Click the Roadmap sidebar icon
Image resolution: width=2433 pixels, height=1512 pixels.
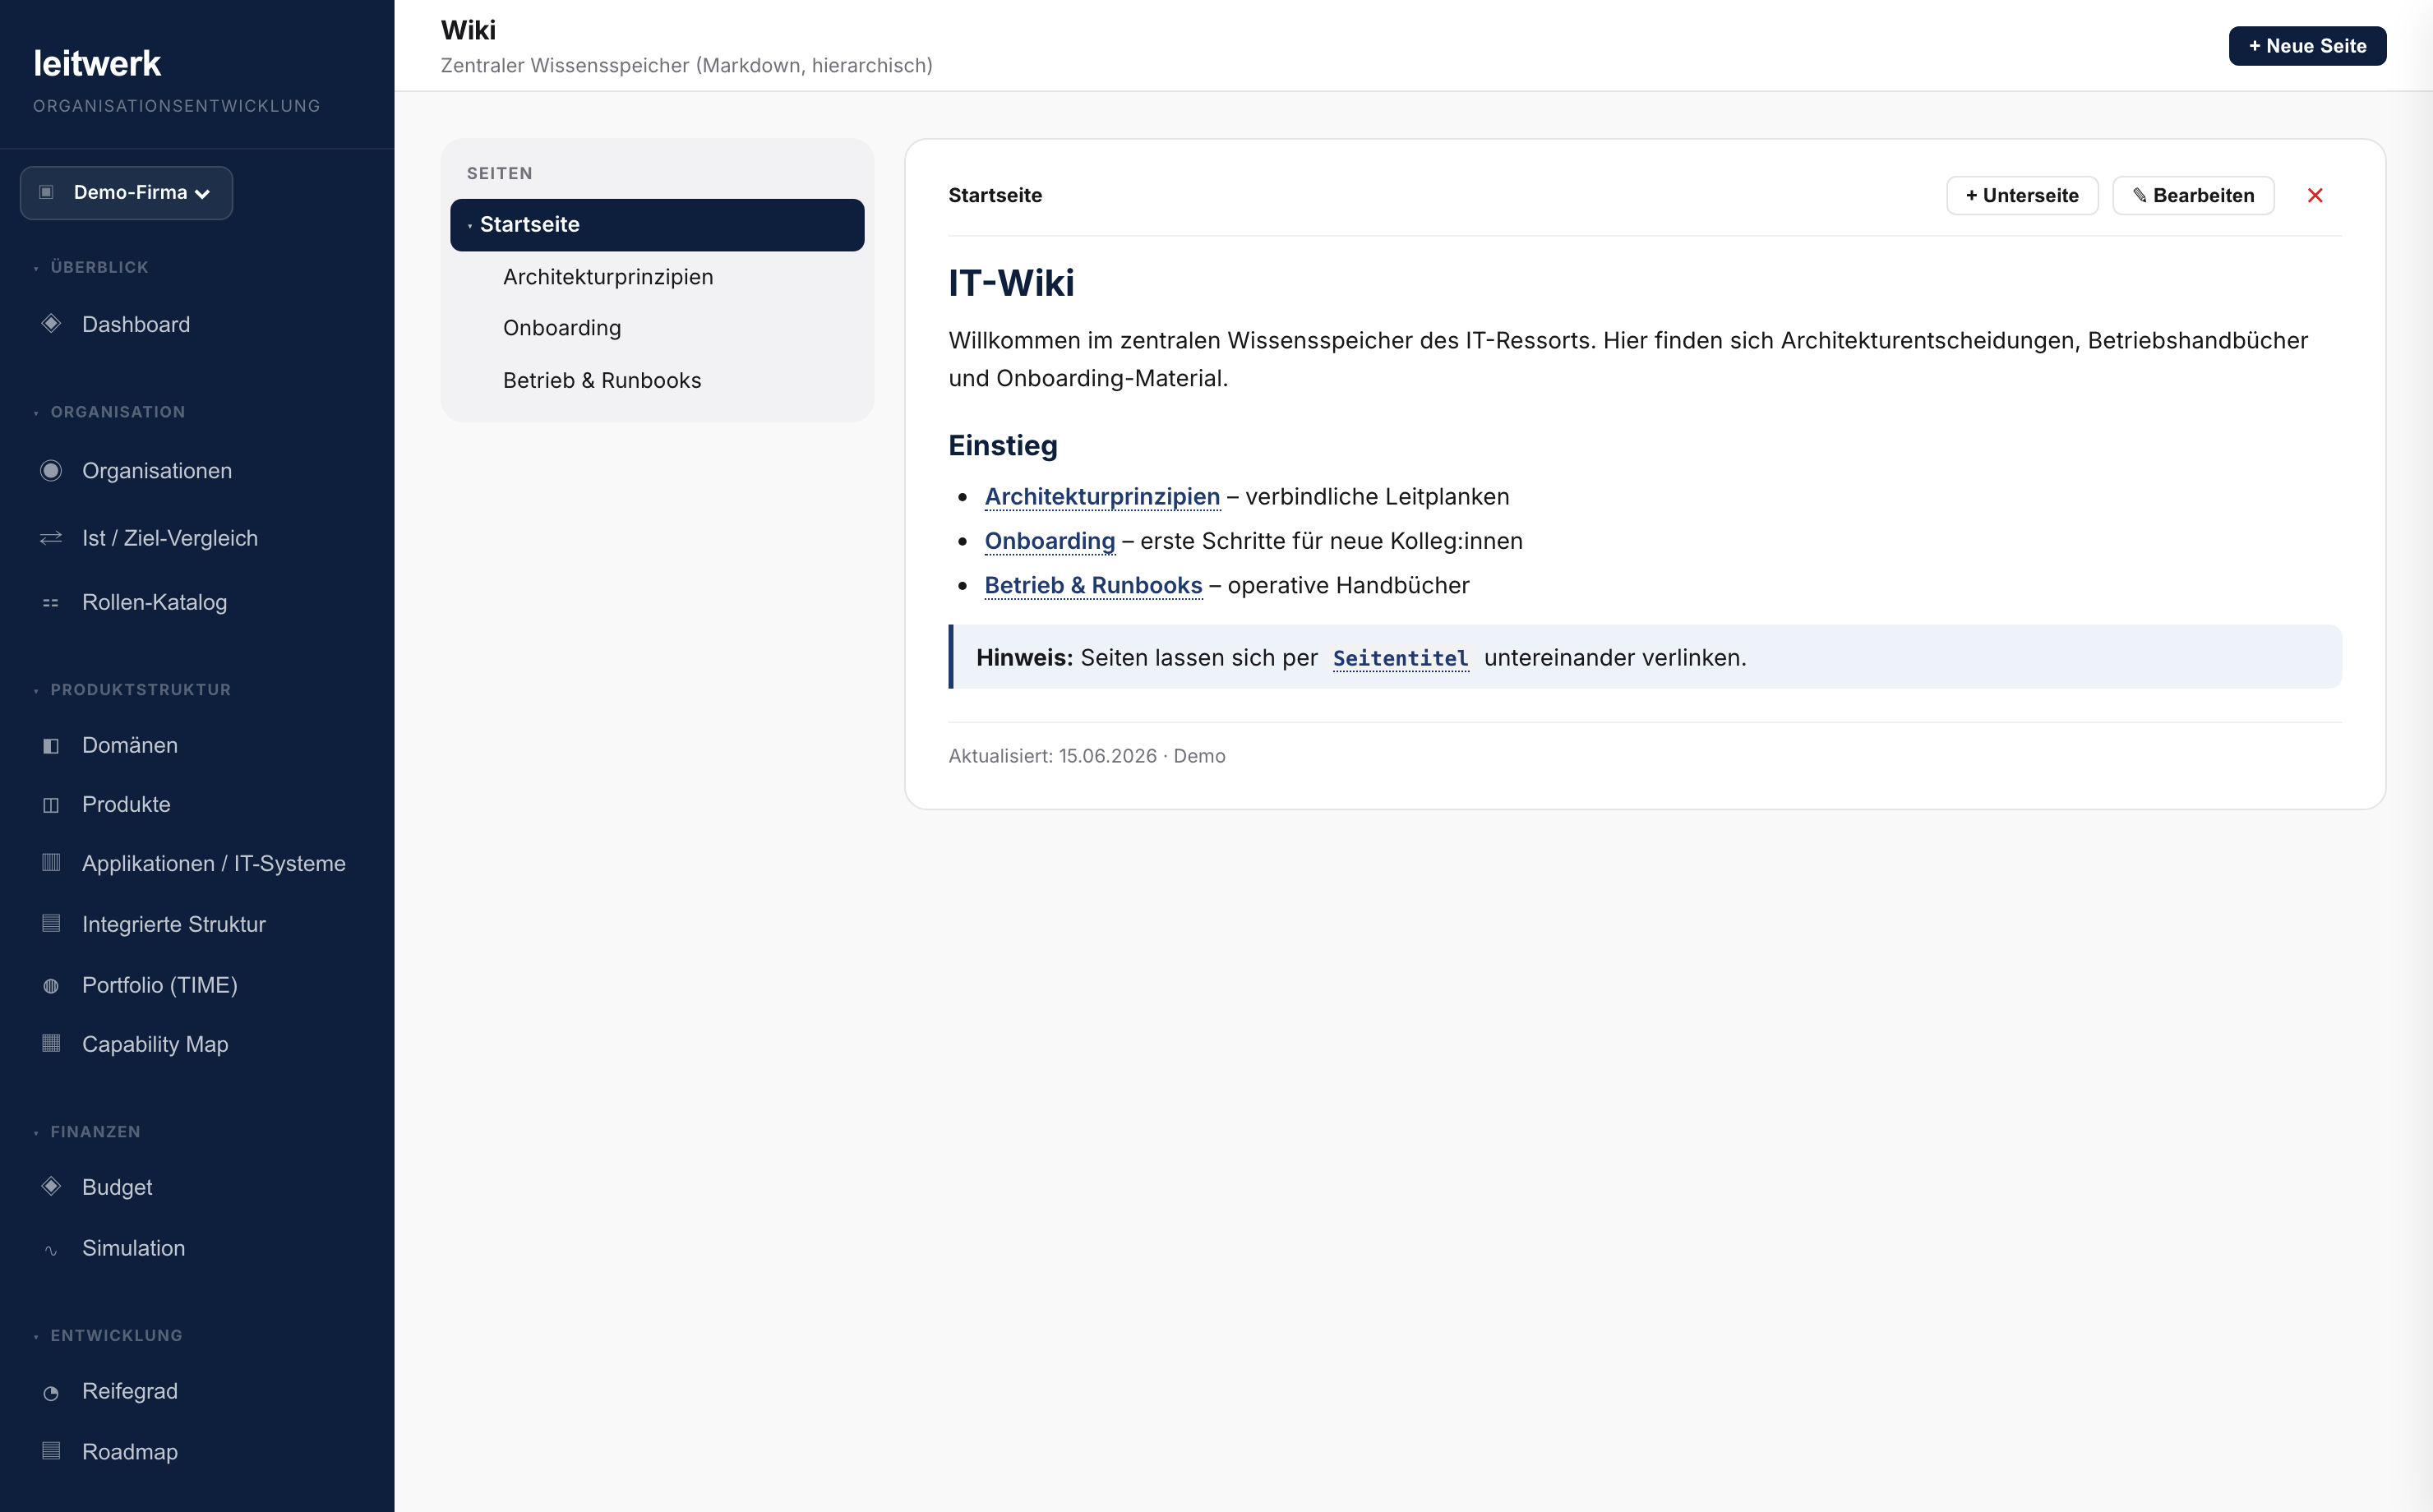pyautogui.click(x=51, y=1452)
